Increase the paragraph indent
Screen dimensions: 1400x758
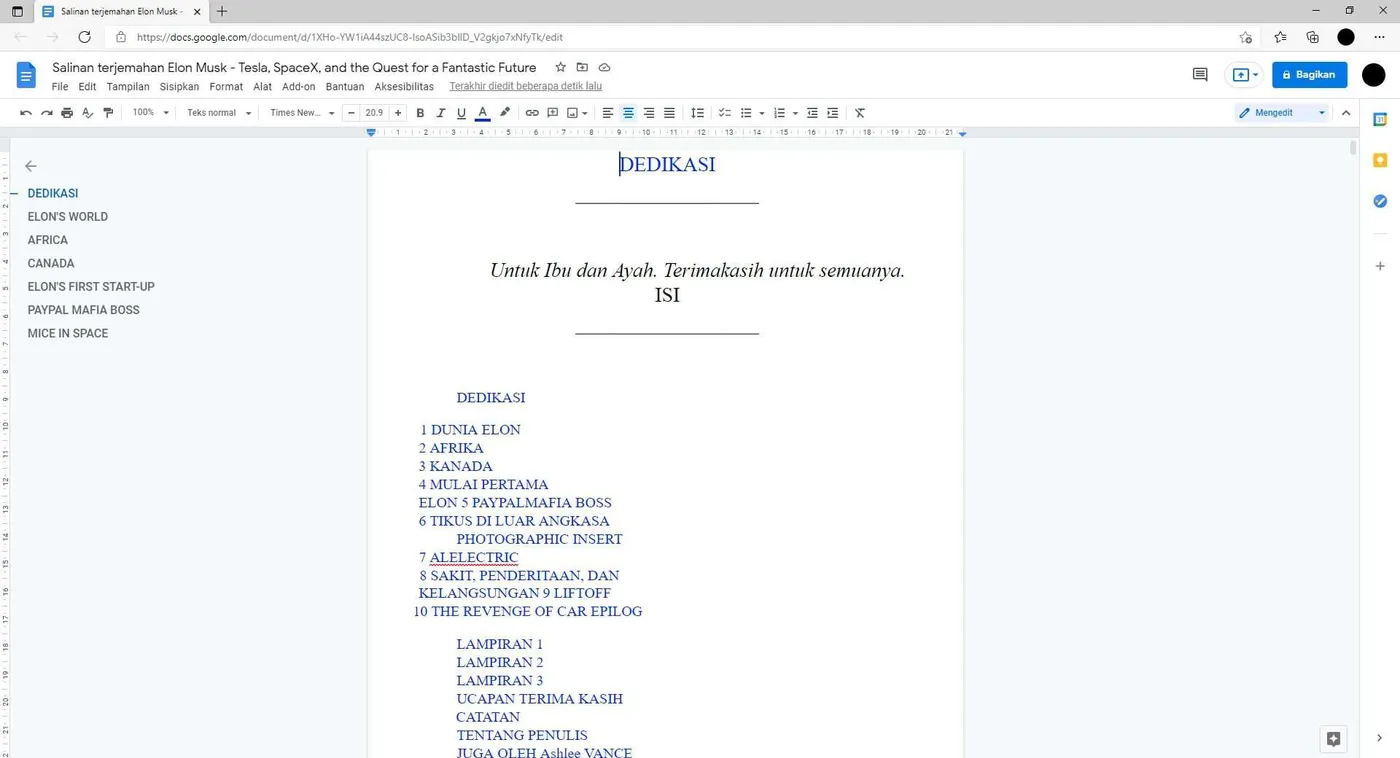(x=832, y=113)
